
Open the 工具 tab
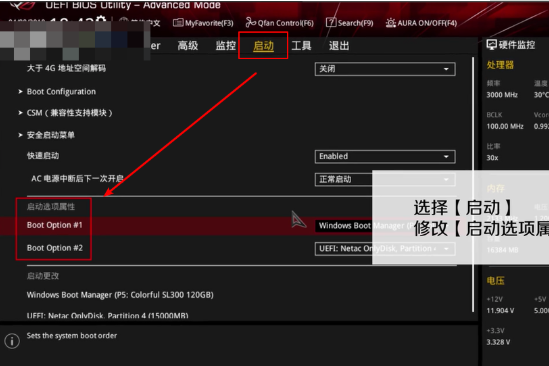pos(301,46)
